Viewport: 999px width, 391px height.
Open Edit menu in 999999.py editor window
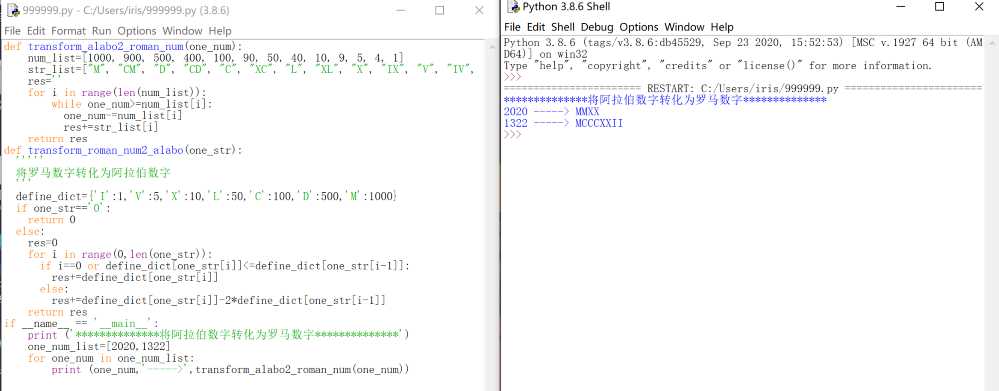pyautogui.click(x=36, y=31)
